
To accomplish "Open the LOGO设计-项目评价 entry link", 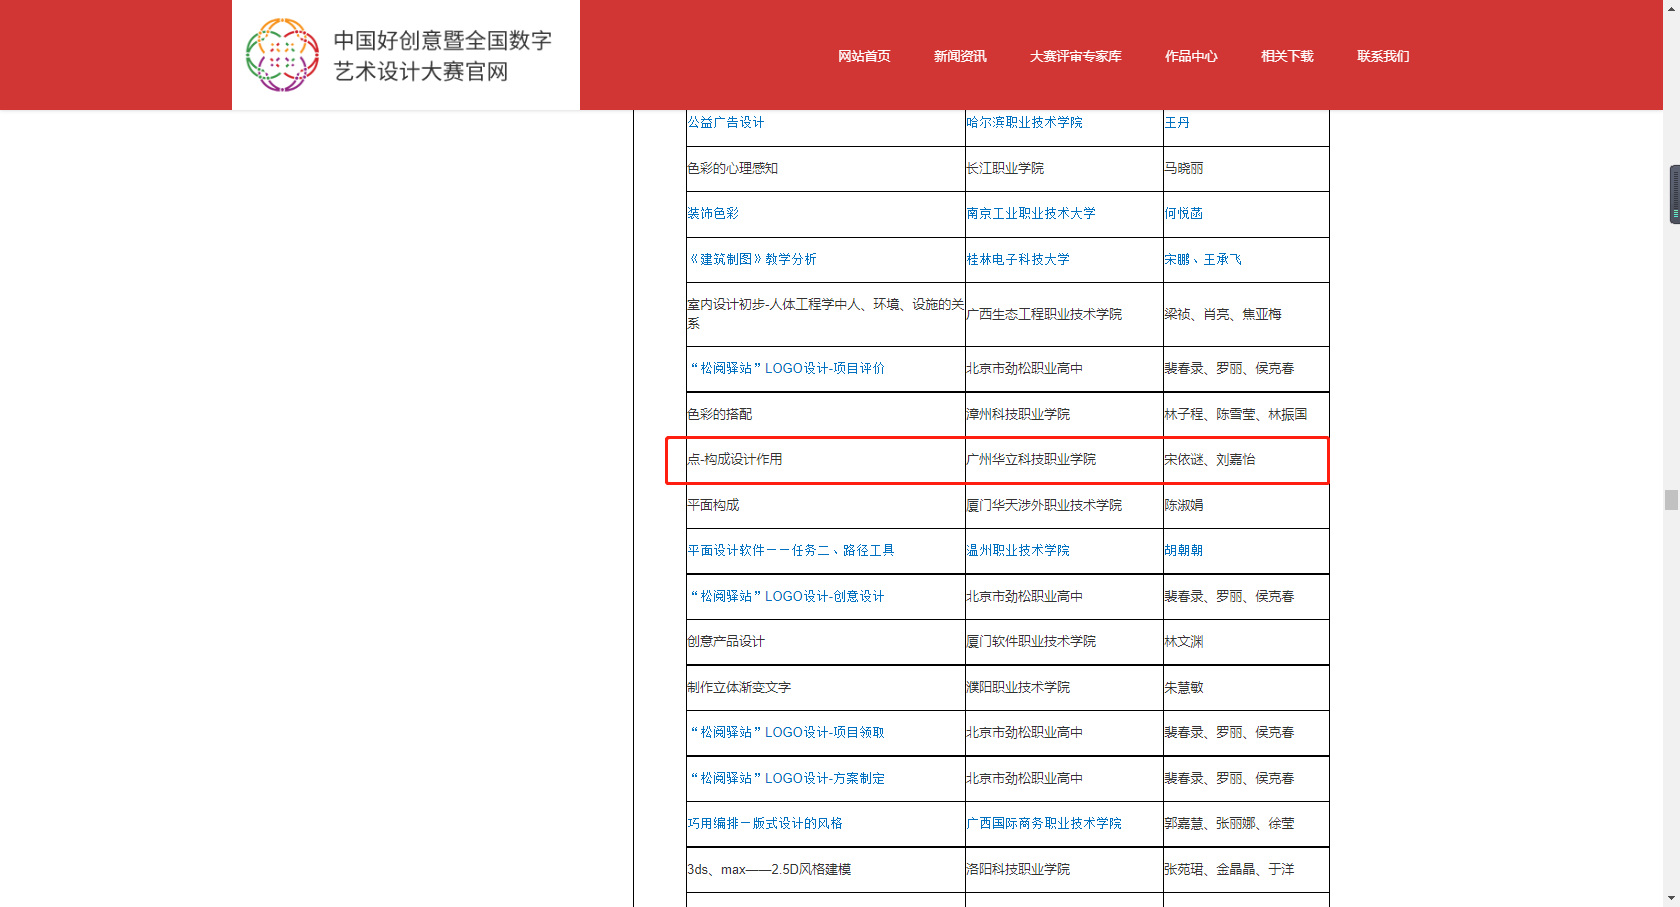I will click(787, 368).
